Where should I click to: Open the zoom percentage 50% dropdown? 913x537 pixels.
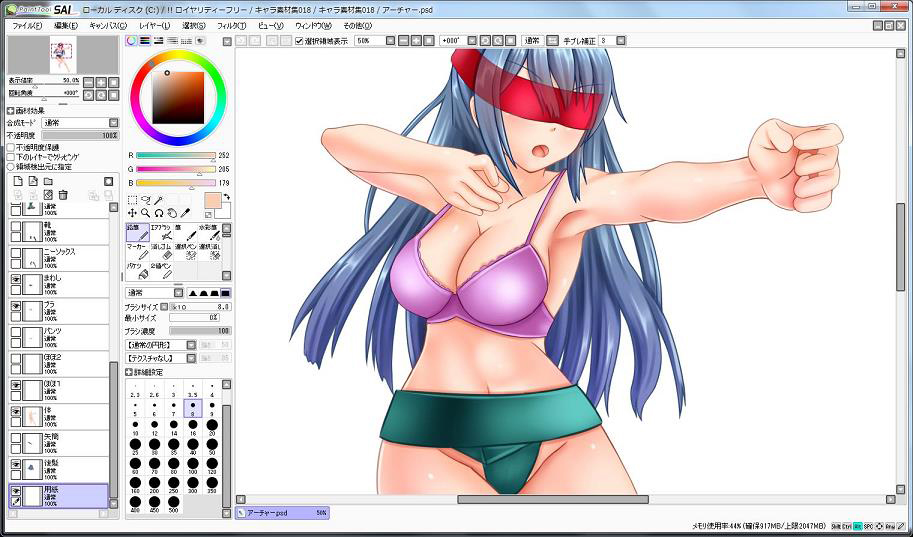pyautogui.click(x=391, y=41)
